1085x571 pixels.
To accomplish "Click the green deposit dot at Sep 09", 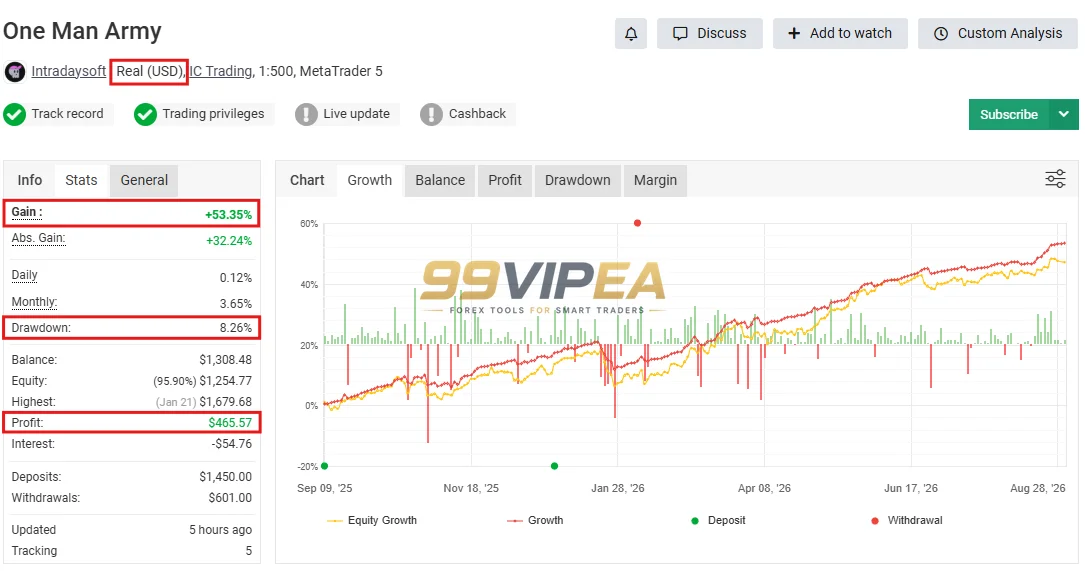I will click(x=325, y=466).
